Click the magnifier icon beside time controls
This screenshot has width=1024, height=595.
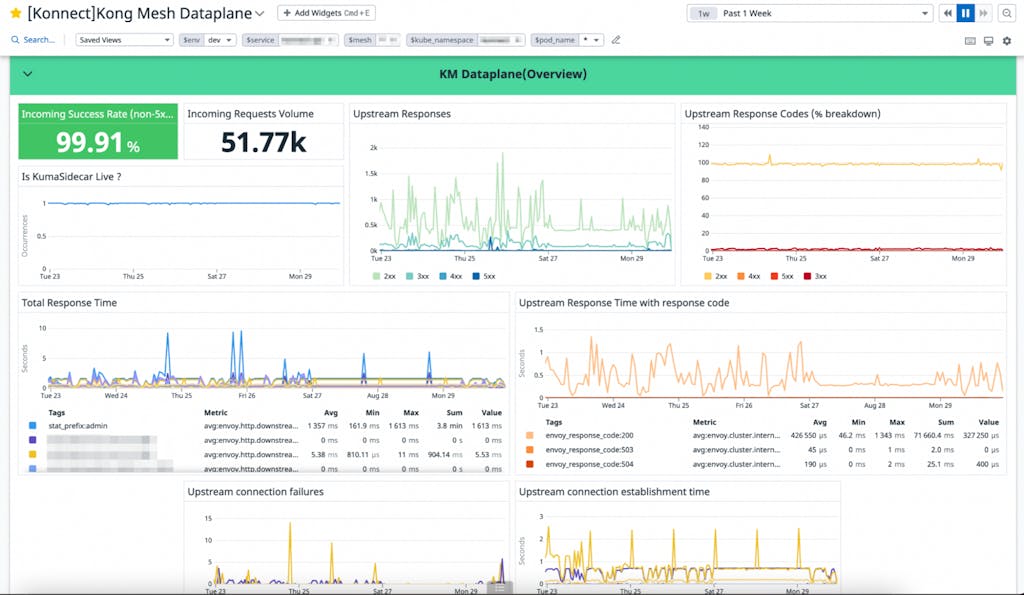(x=1005, y=13)
